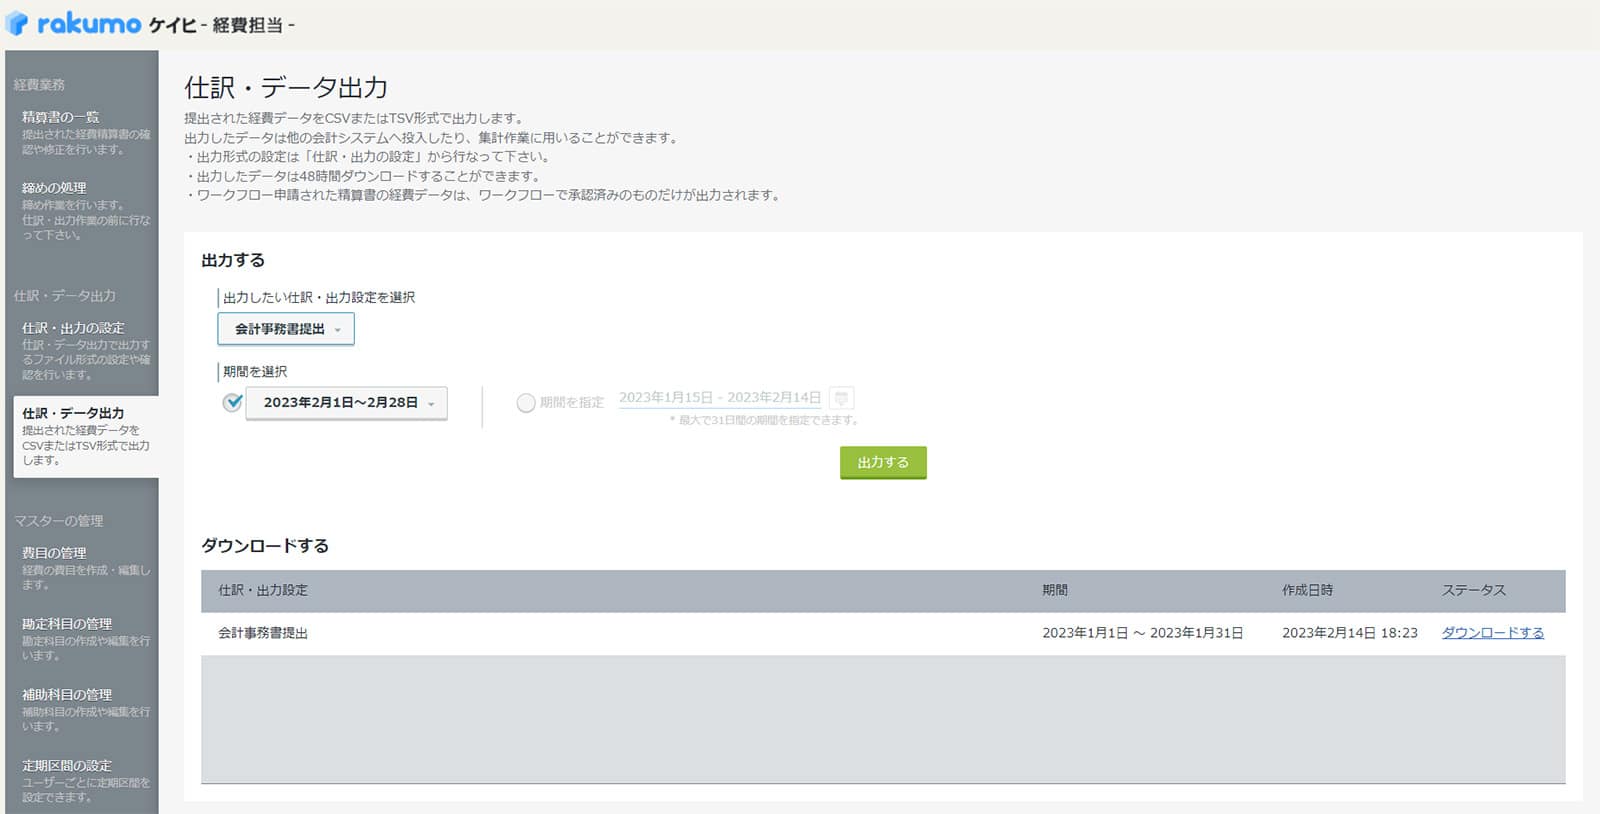Select the 会計事務書提出 row in download table
The height and width of the screenshot is (814, 1600).
[x=263, y=634]
